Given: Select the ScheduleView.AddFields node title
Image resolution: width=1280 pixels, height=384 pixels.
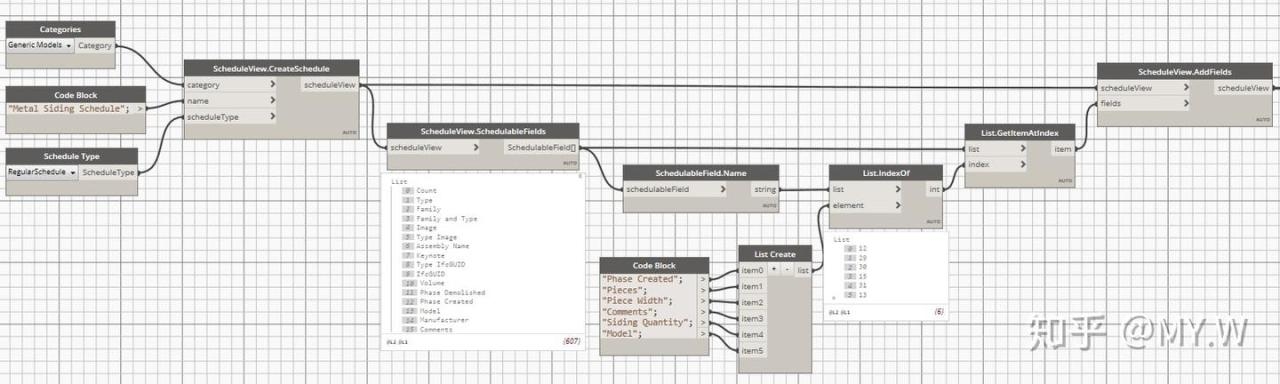Looking at the screenshot, I should [x=1184, y=71].
